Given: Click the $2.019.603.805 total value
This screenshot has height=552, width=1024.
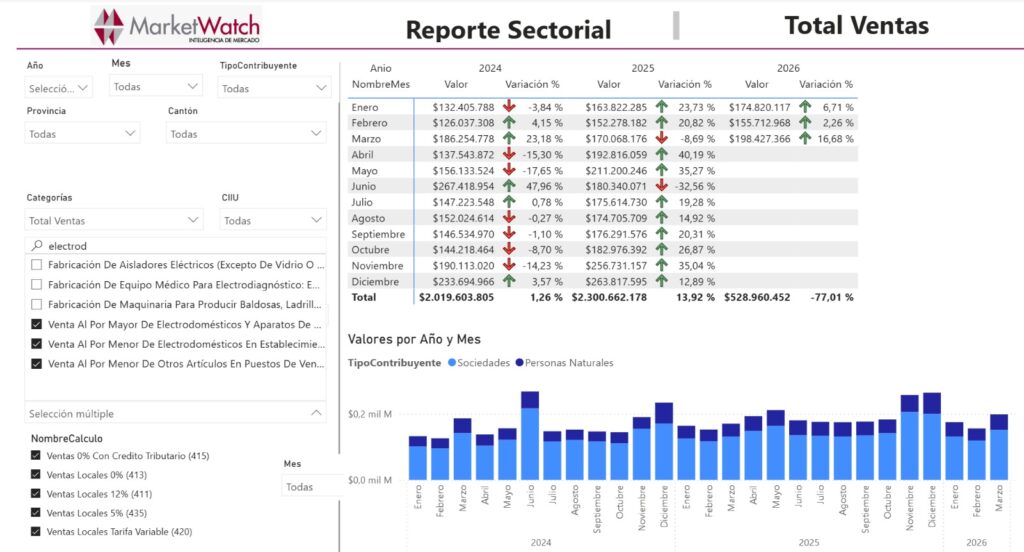Looking at the screenshot, I should click(456, 297).
